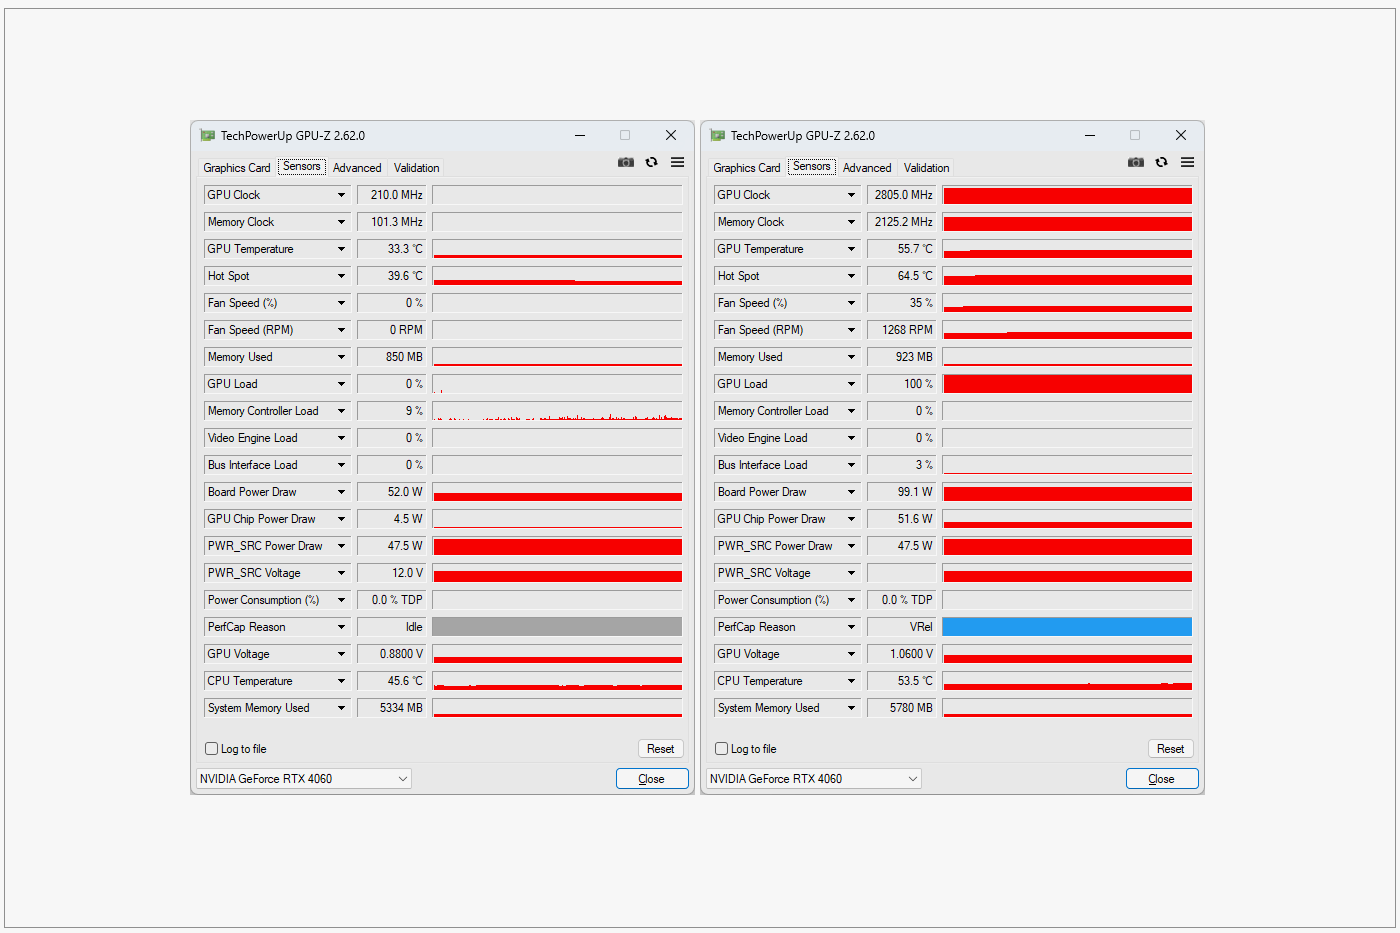The width and height of the screenshot is (1400, 933).
Task: Click the Reset button in left window
Action: point(661,749)
